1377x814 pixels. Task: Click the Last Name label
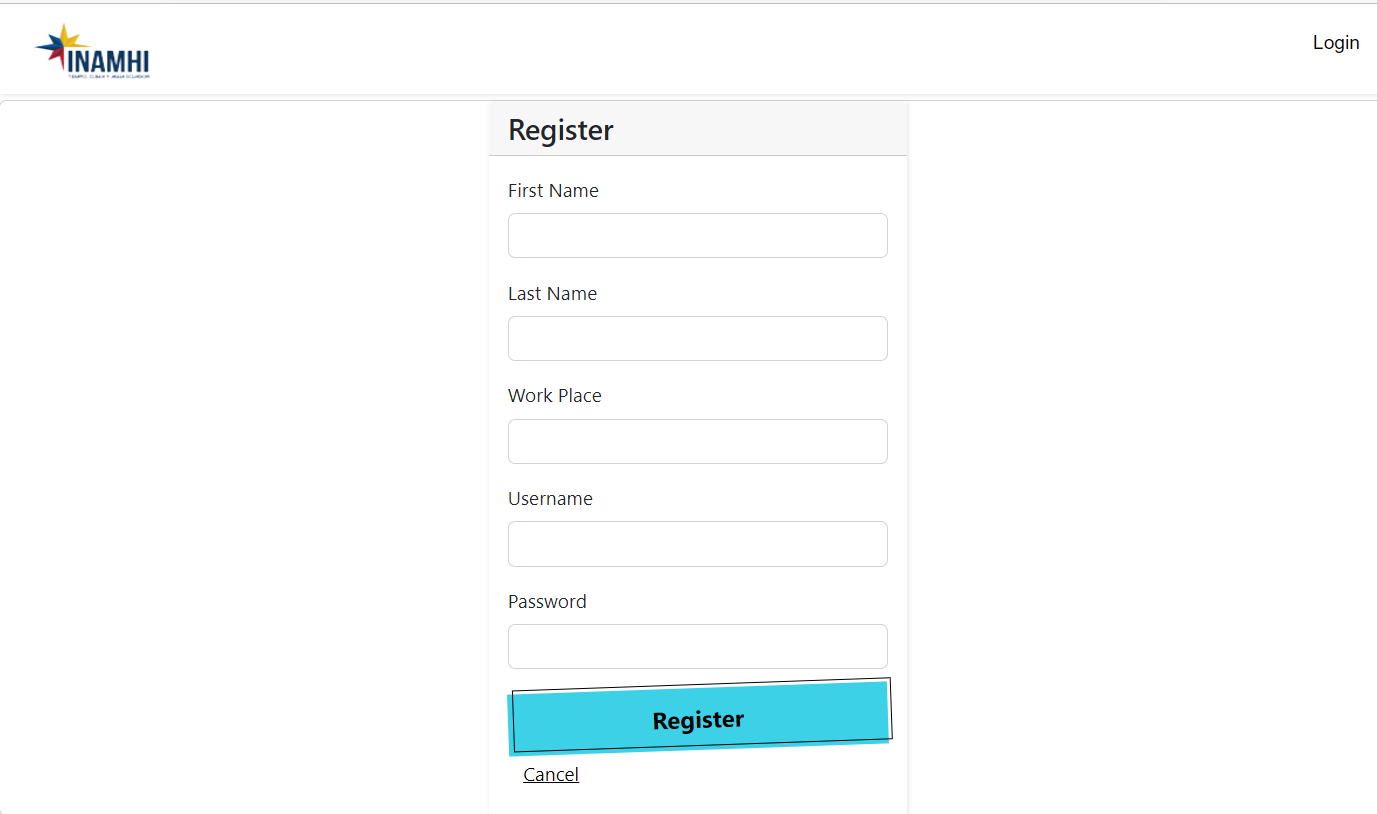[x=552, y=293]
